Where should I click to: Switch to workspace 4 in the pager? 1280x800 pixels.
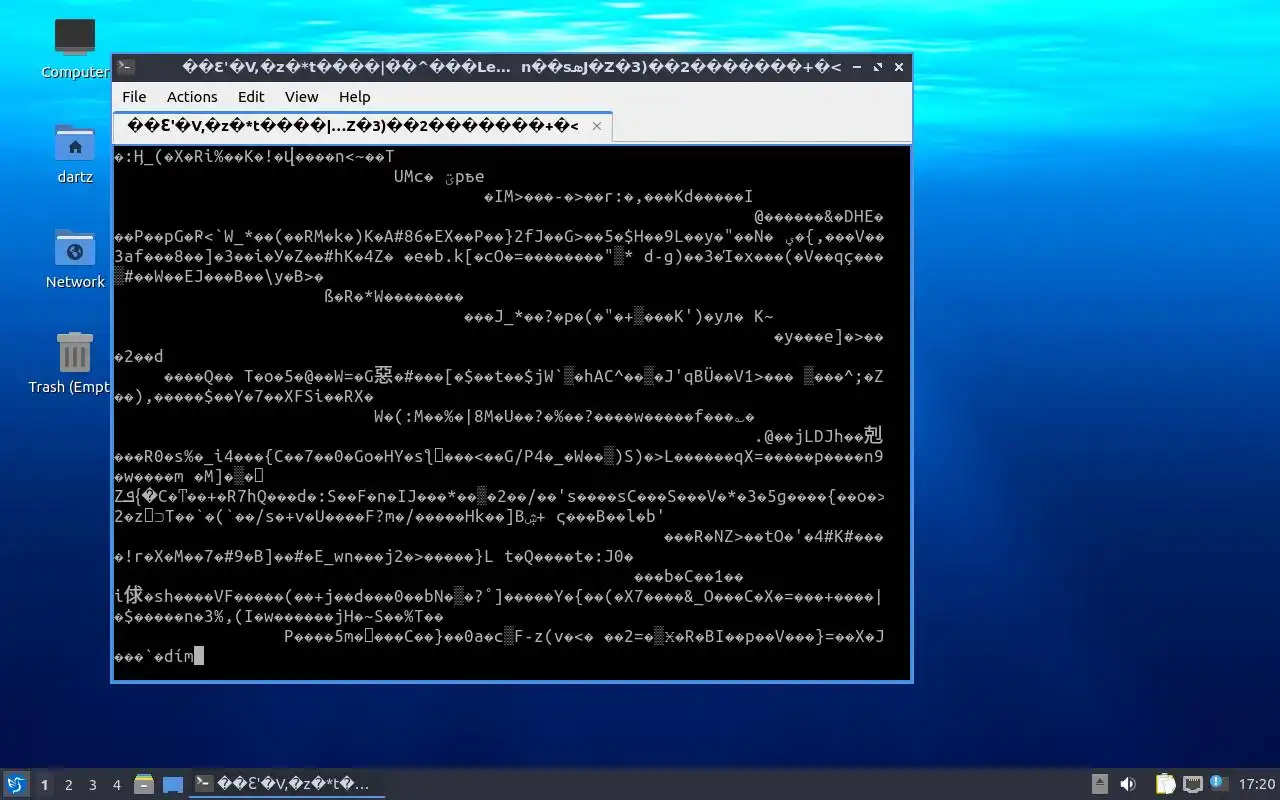tap(117, 785)
